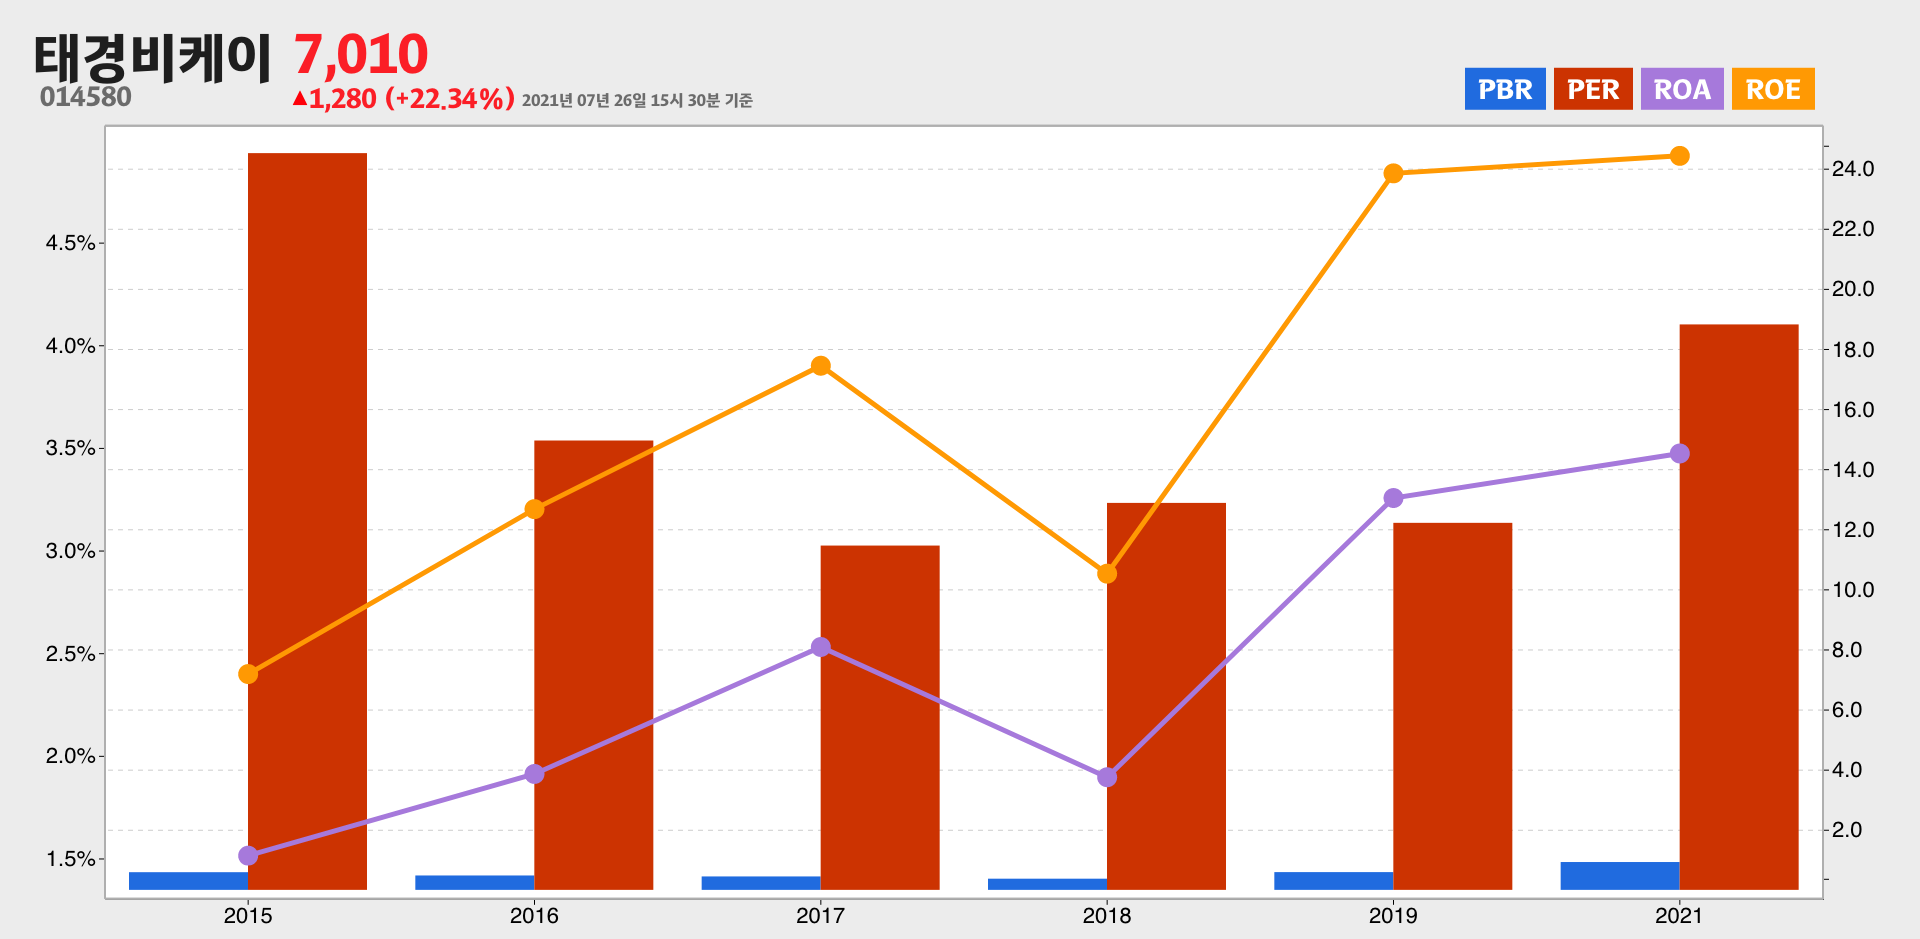Click the 4.0 right axis label

pos(1847,770)
